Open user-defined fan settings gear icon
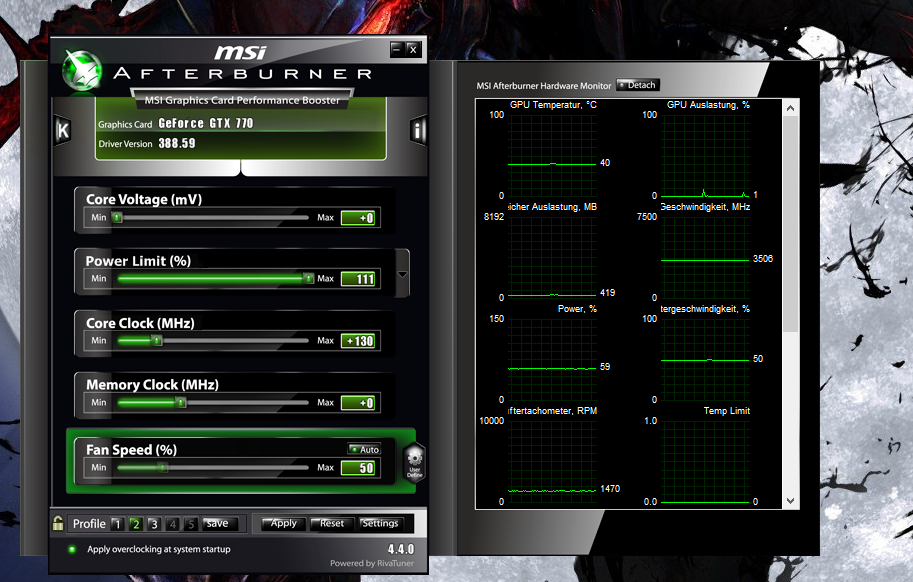Viewport: 913px width, 582px height. click(x=414, y=462)
